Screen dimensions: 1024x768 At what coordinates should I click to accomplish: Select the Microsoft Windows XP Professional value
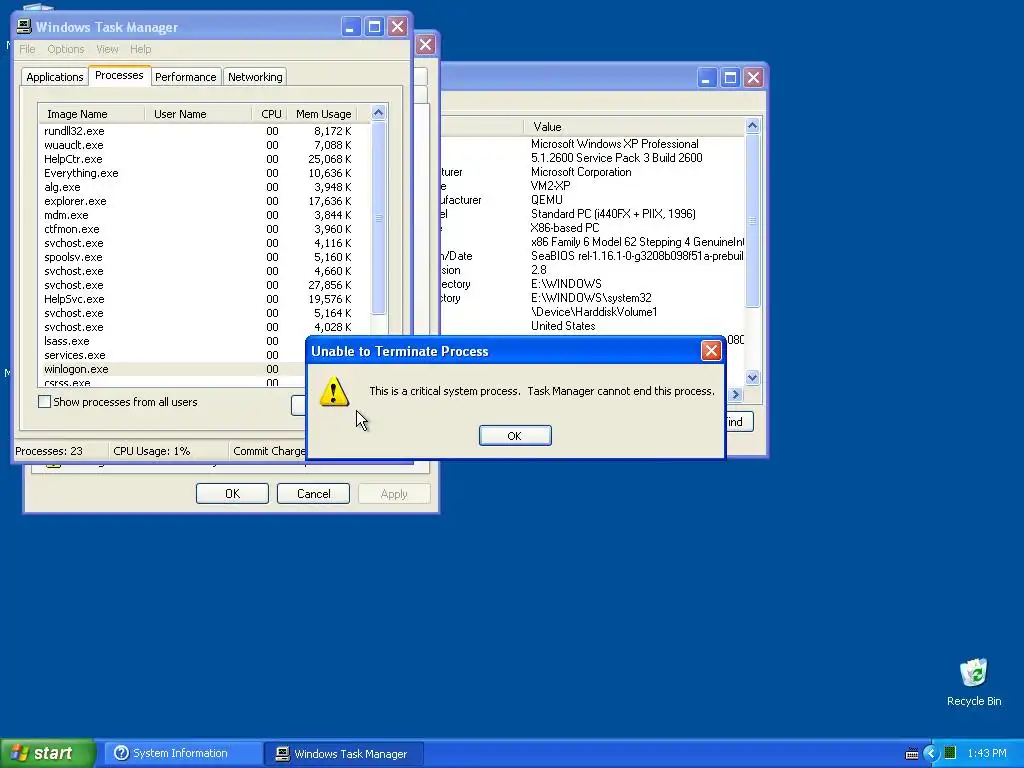[615, 144]
